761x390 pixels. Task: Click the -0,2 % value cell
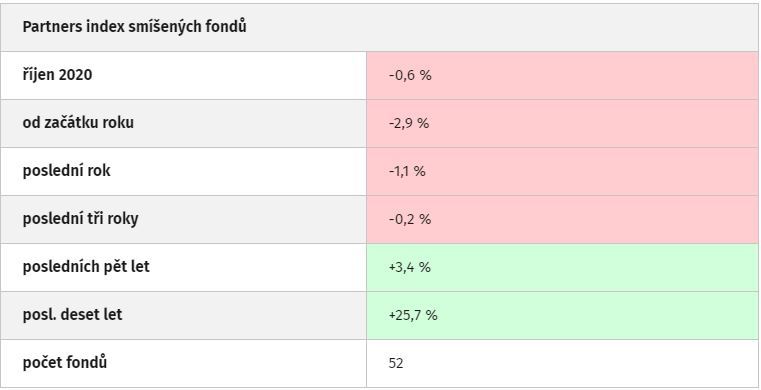562,219
